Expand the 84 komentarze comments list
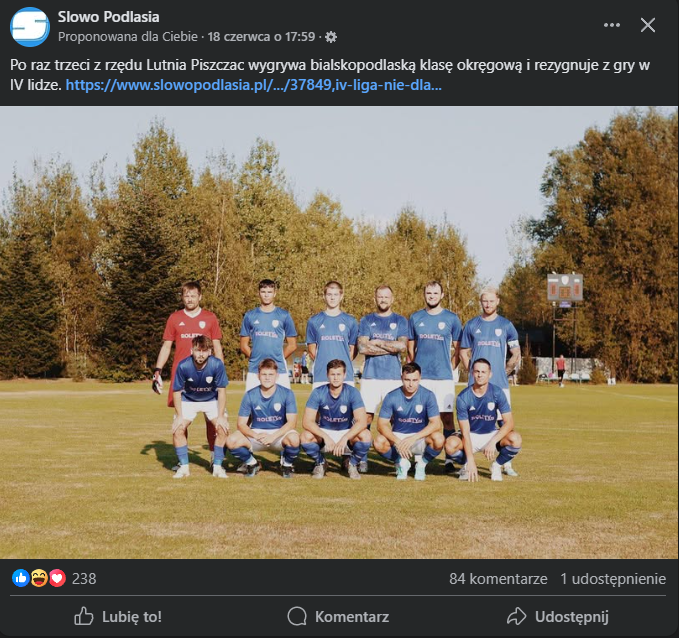Screen dimensions: 679x638 (498, 578)
